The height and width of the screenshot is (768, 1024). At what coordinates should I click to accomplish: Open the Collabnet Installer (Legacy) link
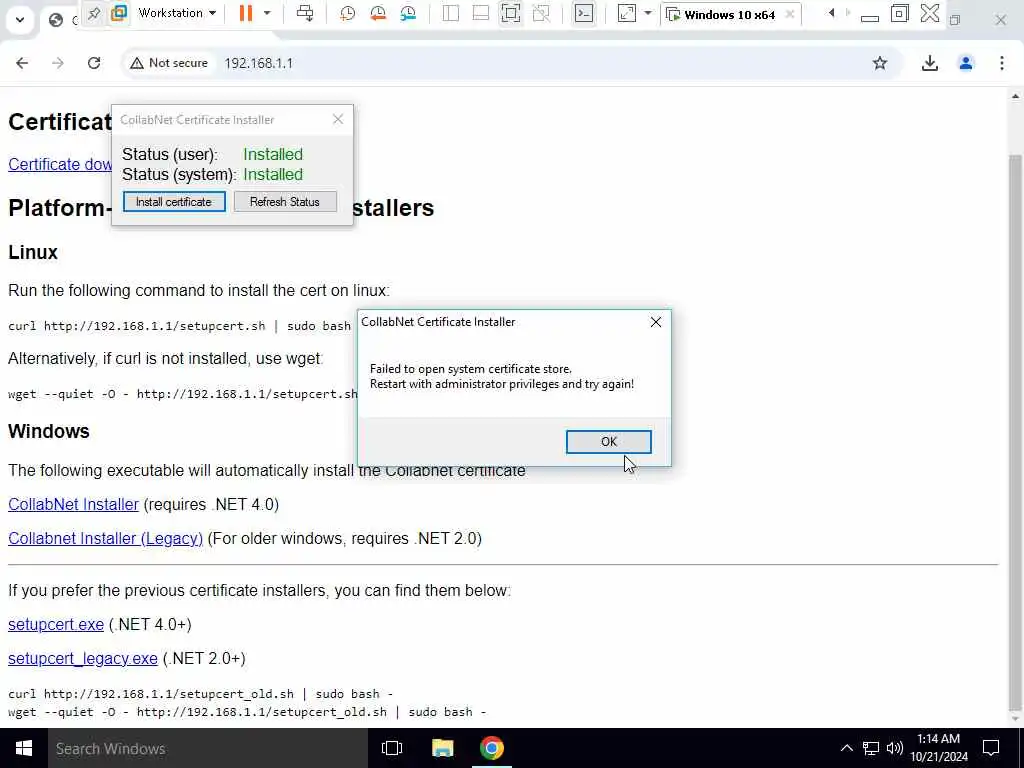[x=105, y=538]
